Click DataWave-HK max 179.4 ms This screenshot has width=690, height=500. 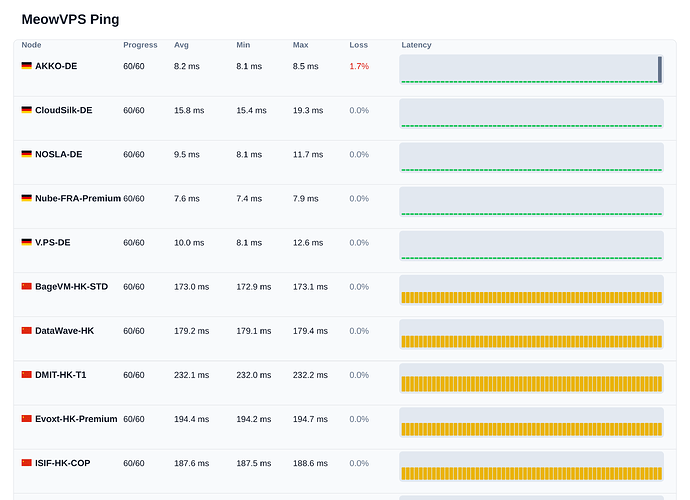point(310,331)
